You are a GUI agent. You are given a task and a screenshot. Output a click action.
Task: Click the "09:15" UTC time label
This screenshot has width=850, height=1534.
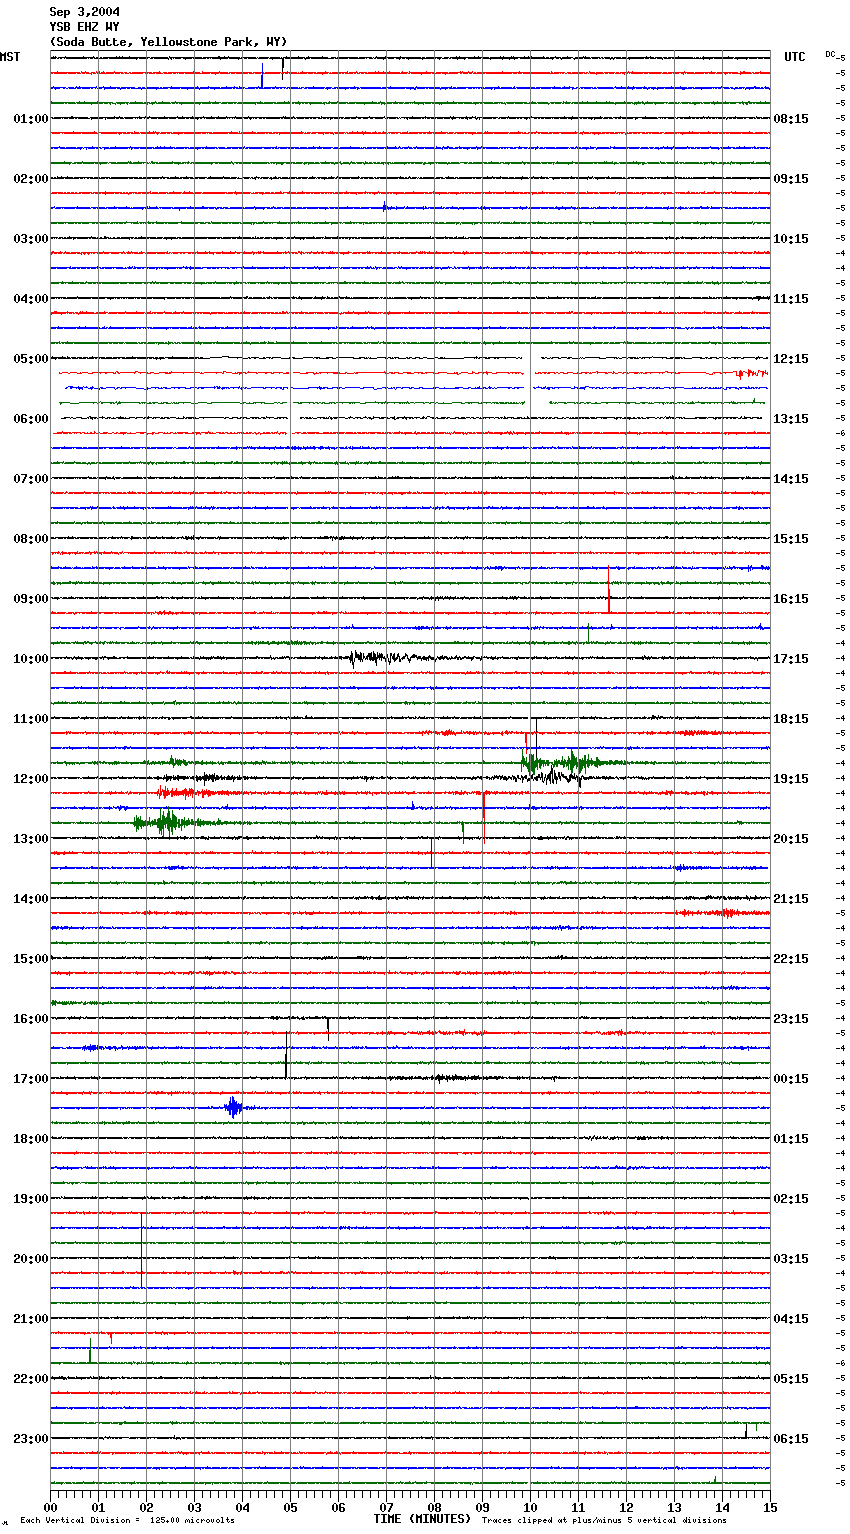(x=791, y=179)
